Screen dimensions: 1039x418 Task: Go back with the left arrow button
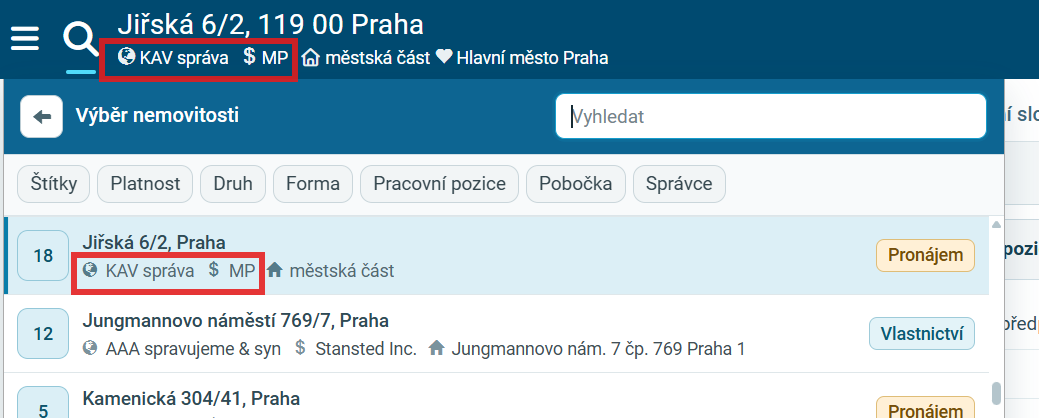[x=42, y=117]
